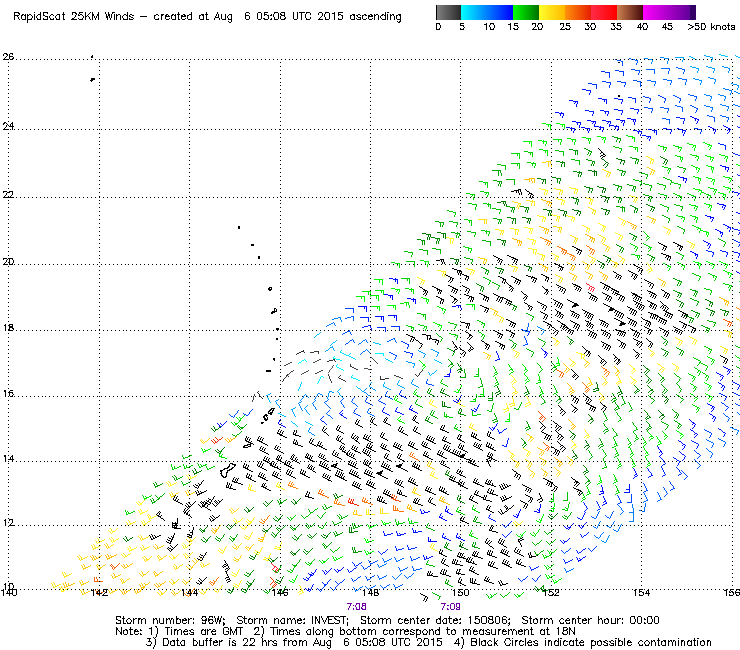Click the 'Storm number: 96W' text
Viewport: 740px width, 650px height.
(x=170, y=620)
